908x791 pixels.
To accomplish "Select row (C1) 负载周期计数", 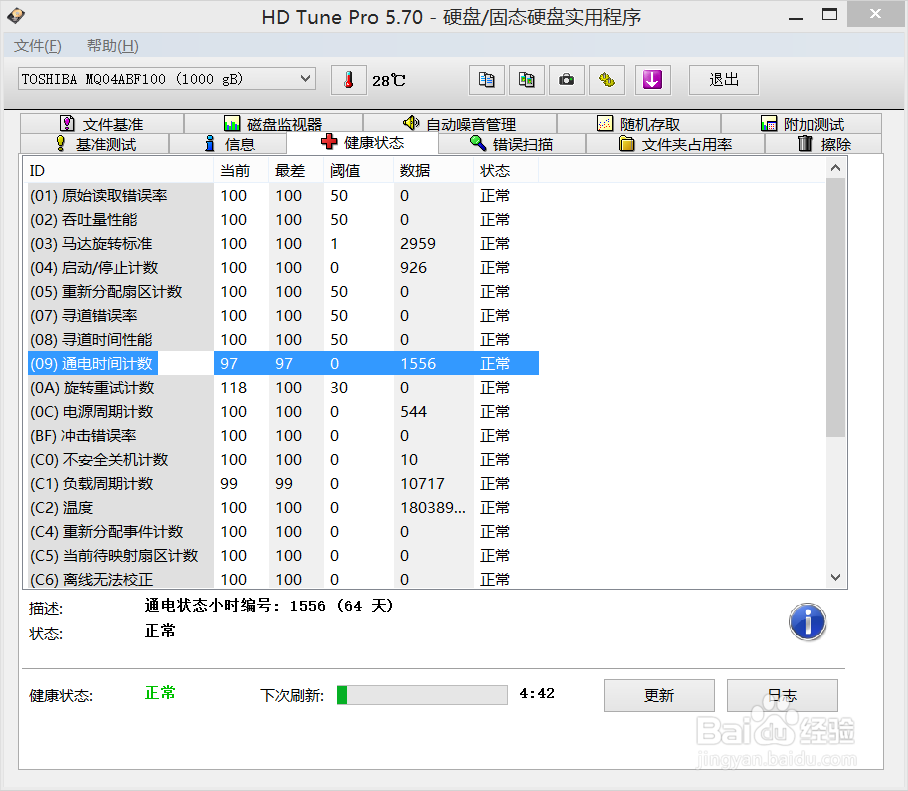I will tap(283, 484).
